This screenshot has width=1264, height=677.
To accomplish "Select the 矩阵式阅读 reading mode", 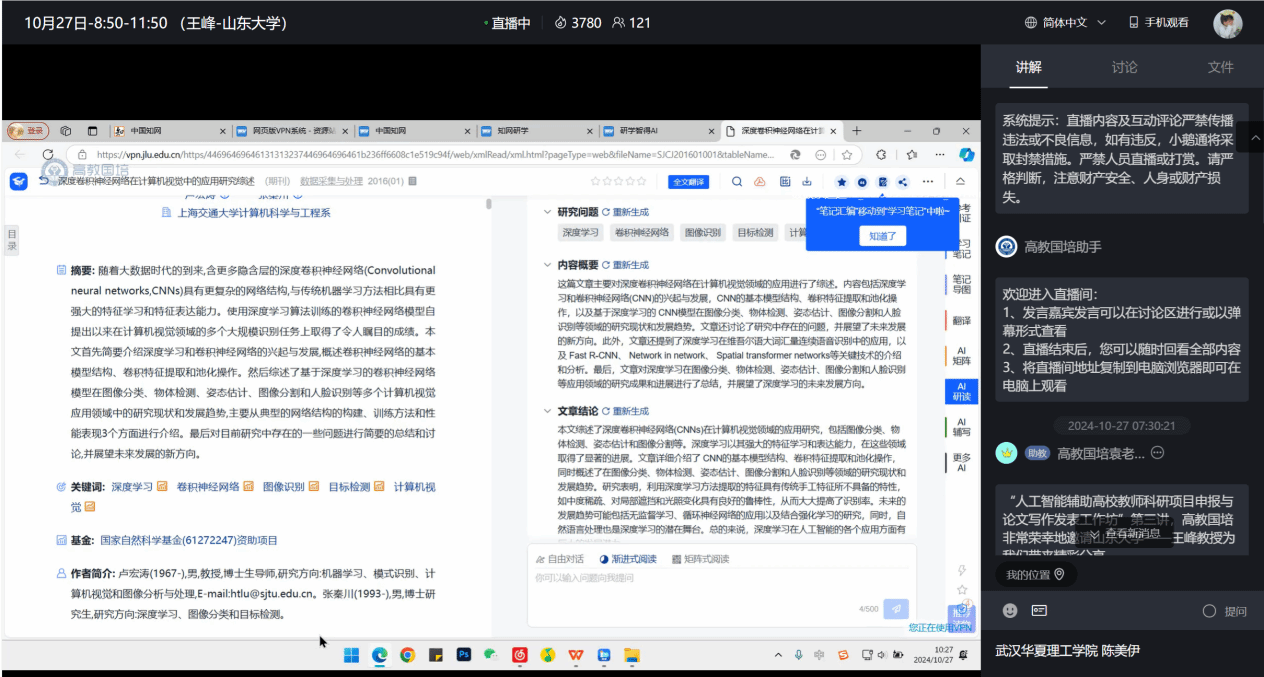I will pyautogui.click(x=701, y=559).
